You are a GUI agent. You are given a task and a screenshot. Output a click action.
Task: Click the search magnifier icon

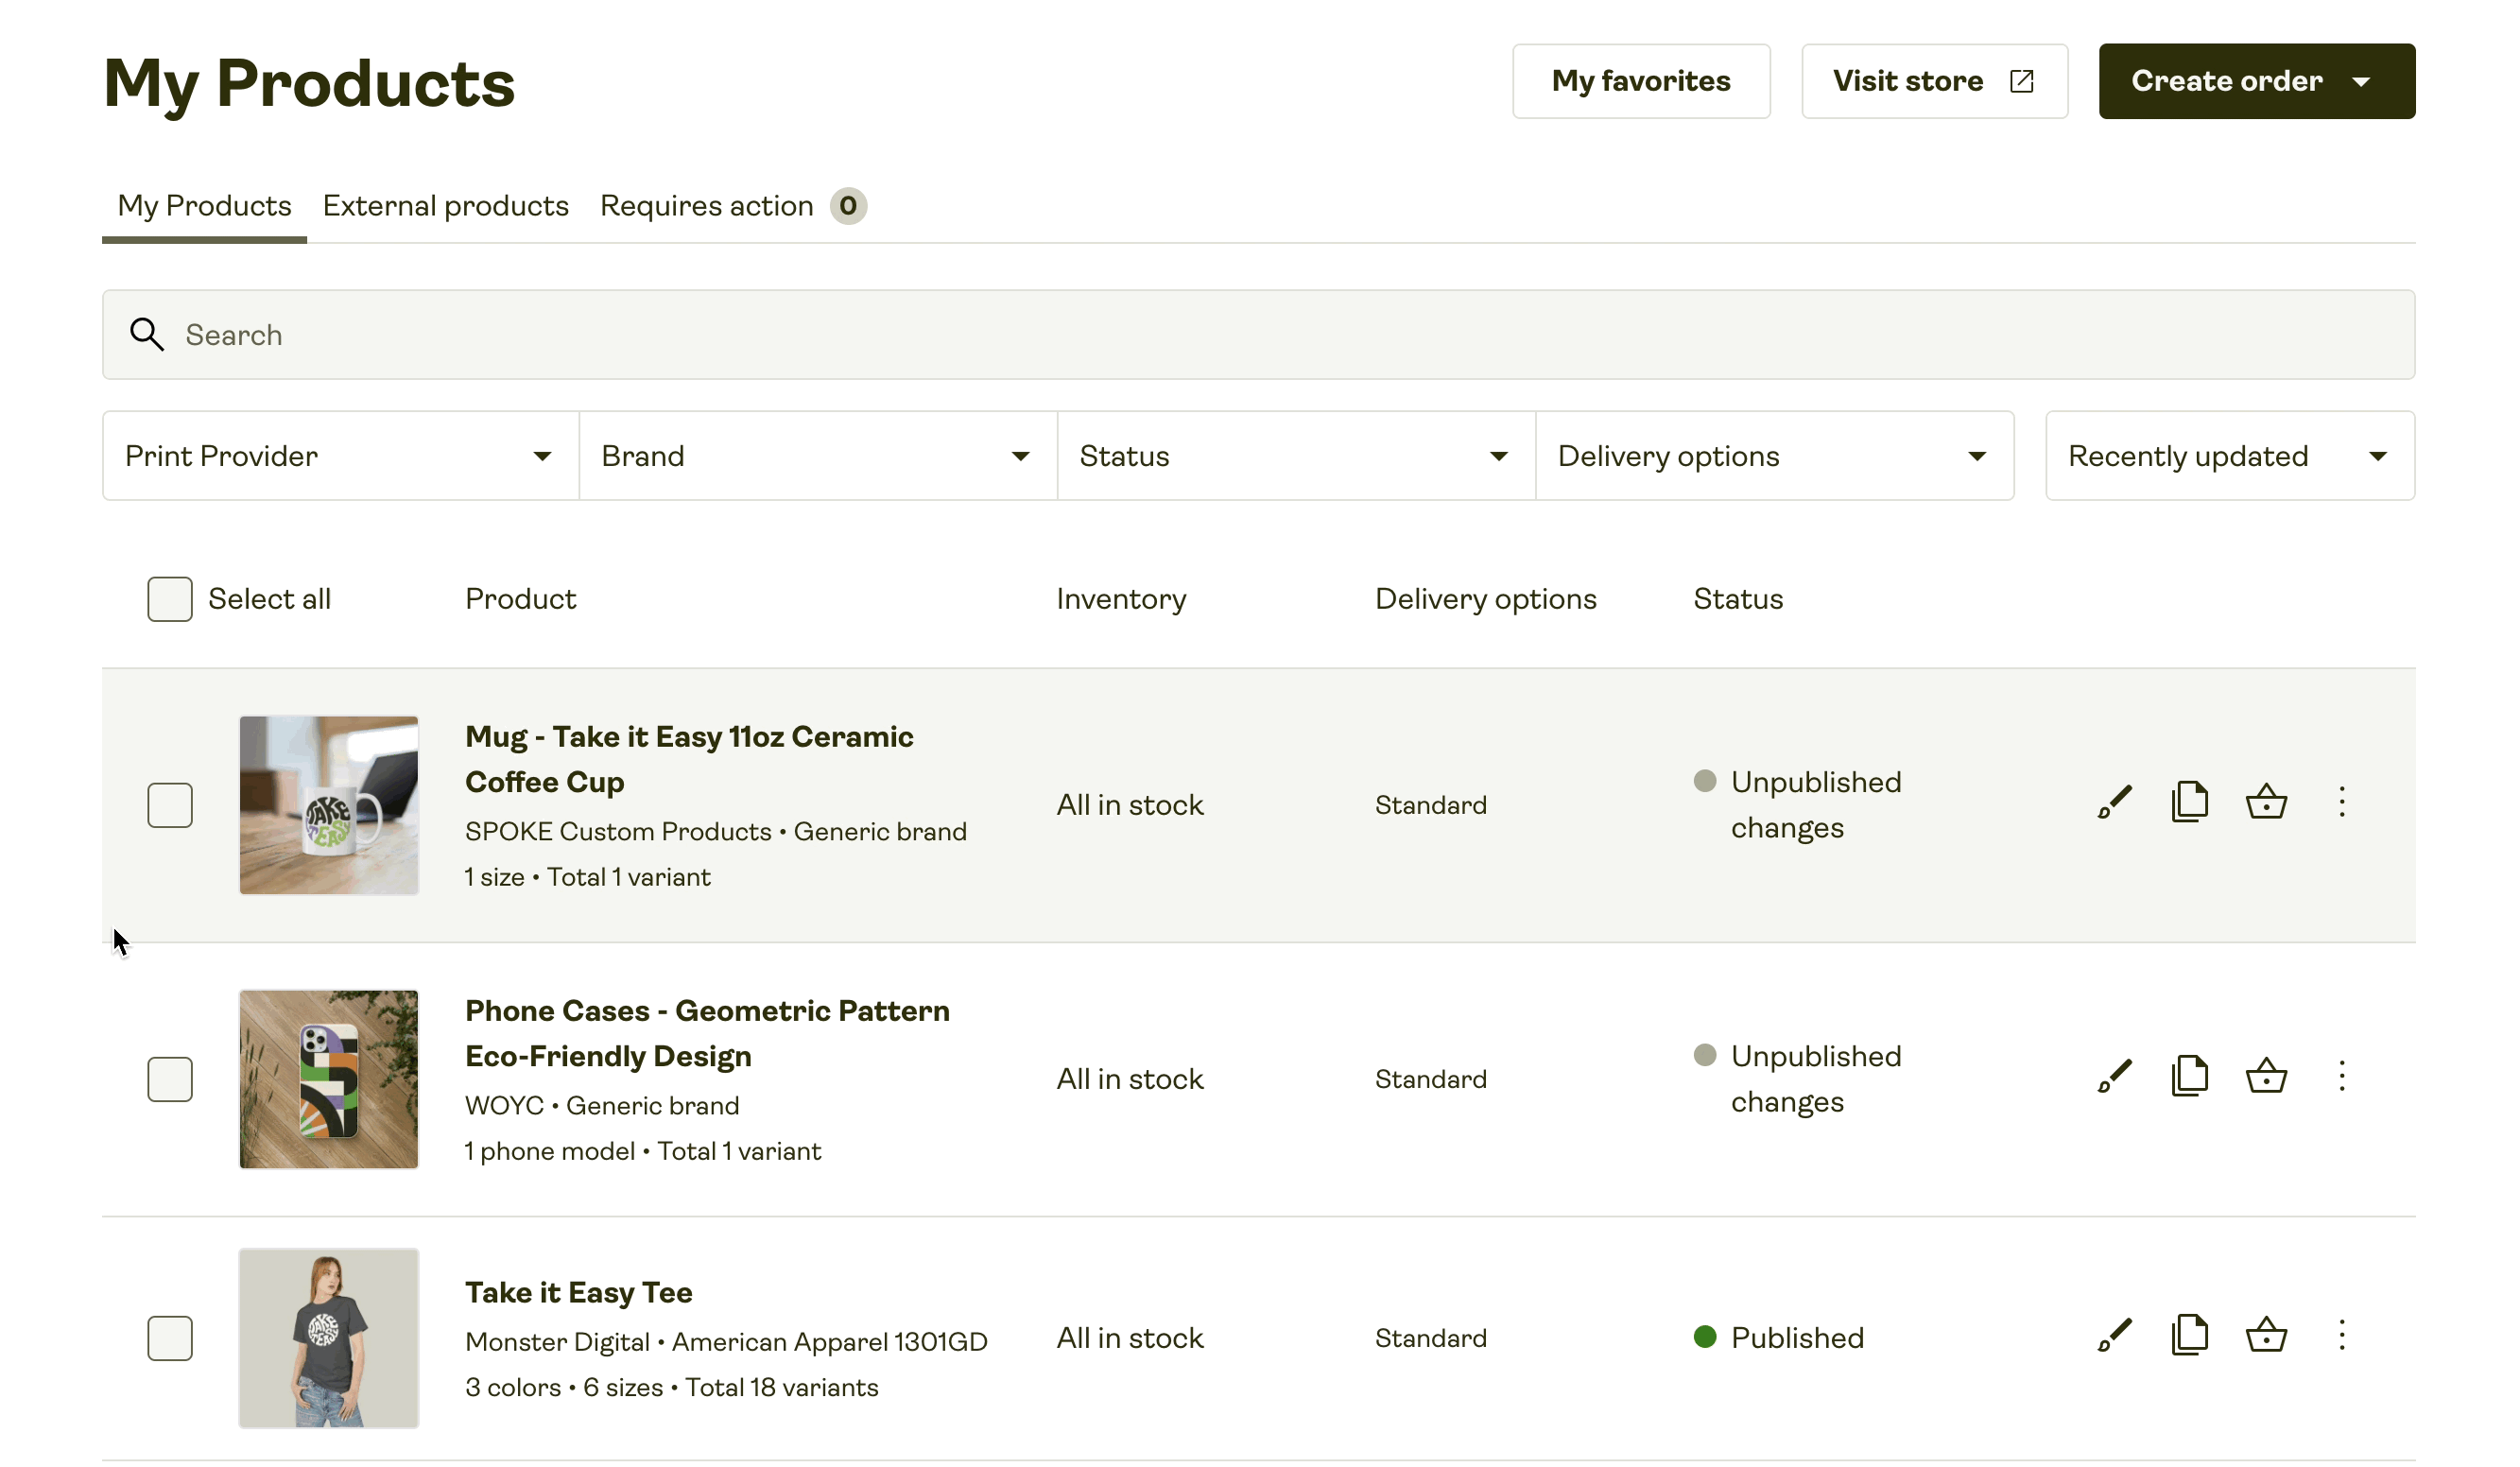point(146,334)
